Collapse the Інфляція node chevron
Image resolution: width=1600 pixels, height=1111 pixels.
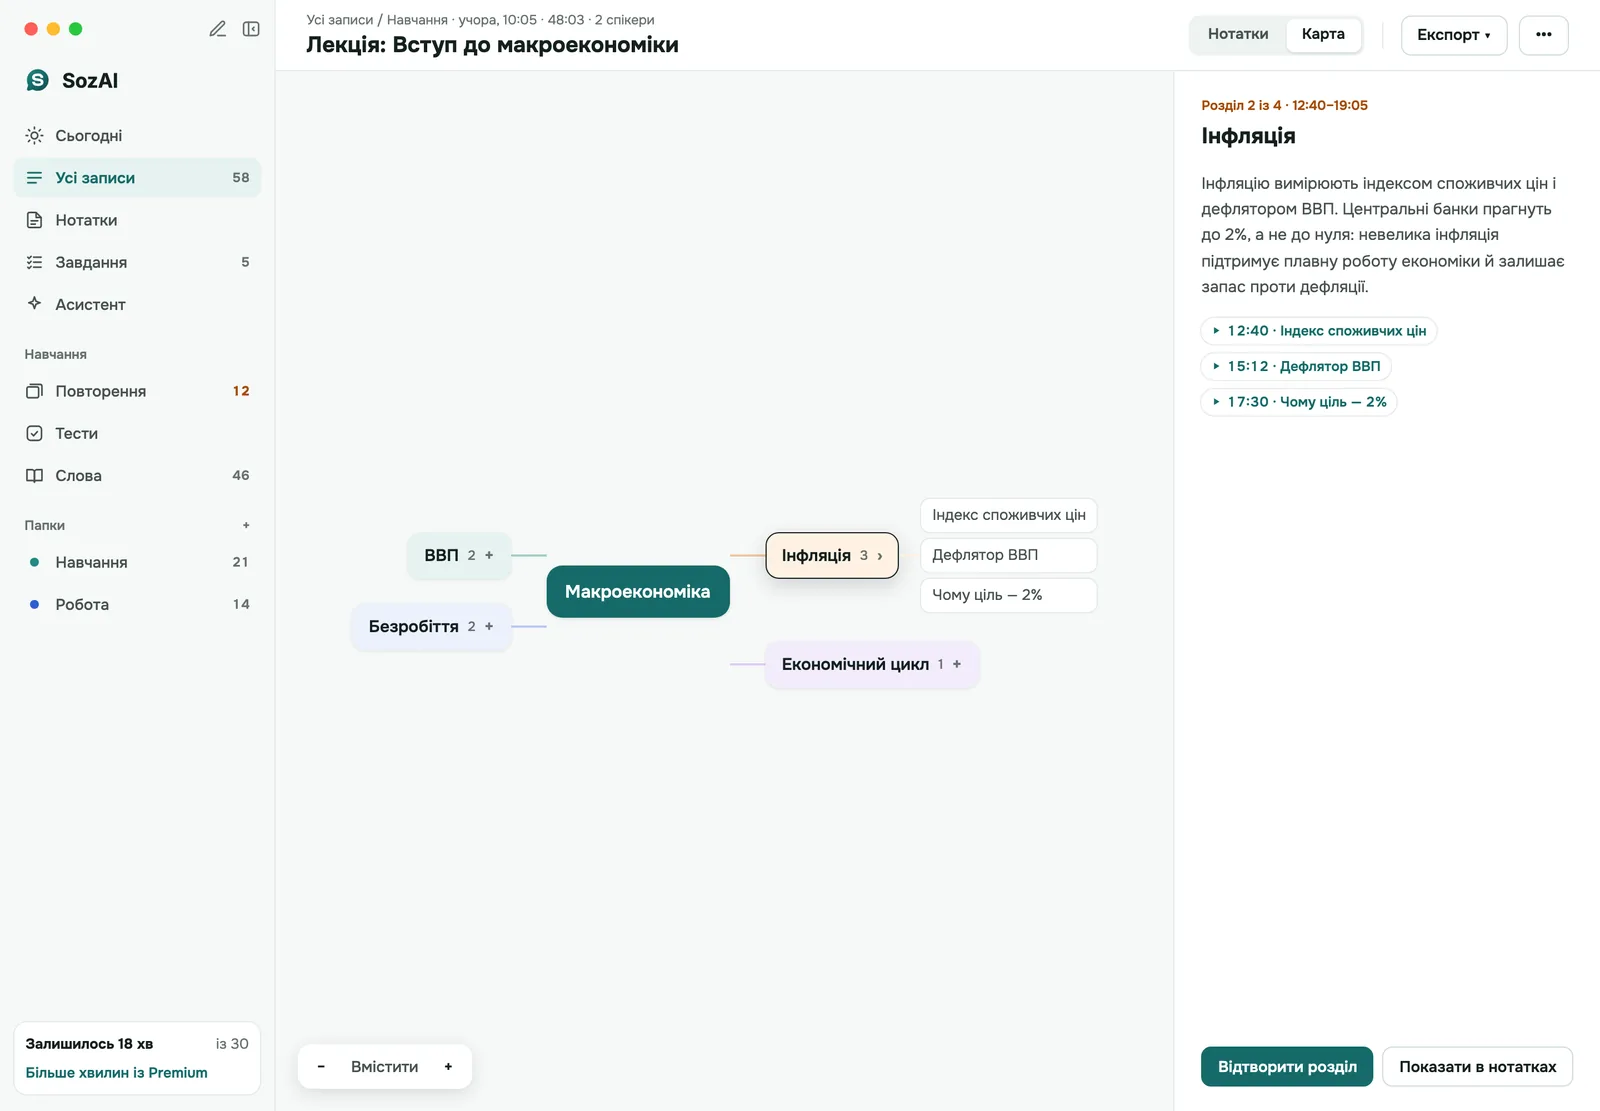pos(880,556)
